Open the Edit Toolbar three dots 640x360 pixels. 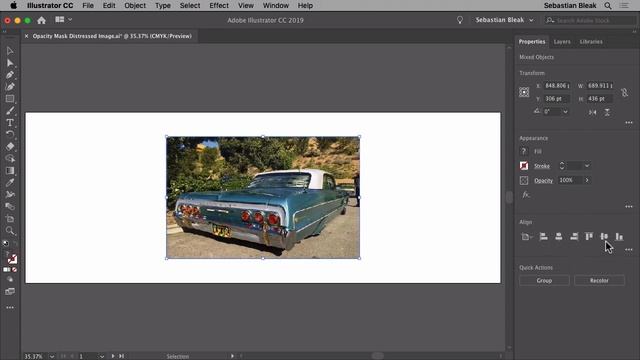10,307
